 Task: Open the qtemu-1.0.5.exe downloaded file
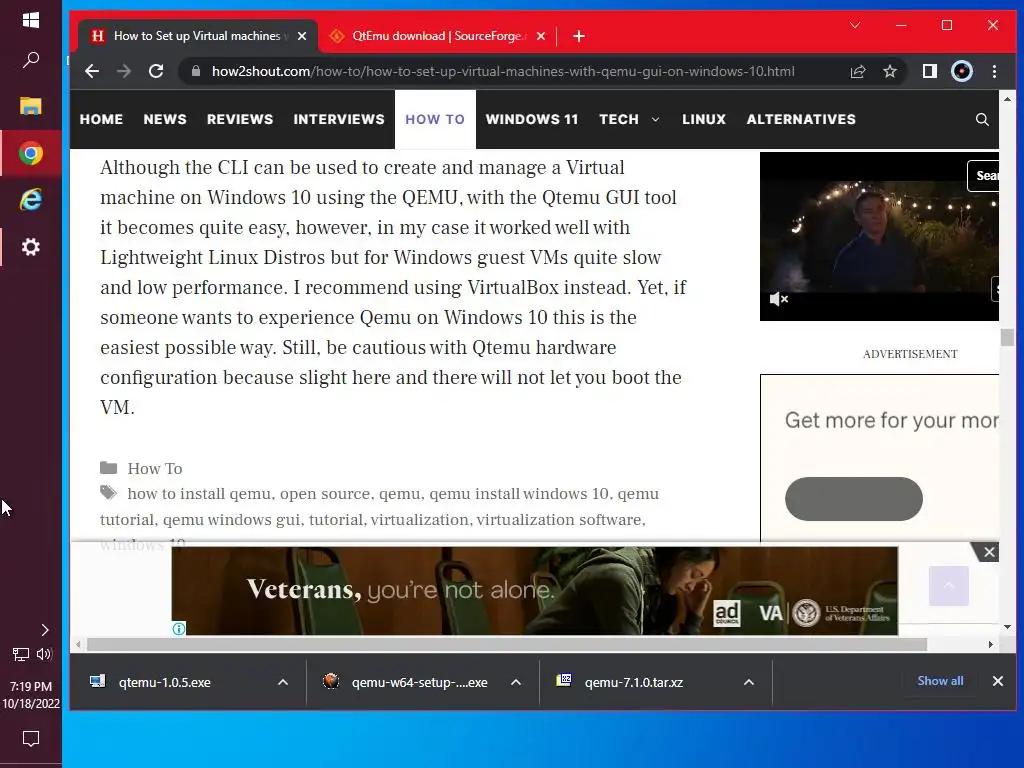[165, 682]
